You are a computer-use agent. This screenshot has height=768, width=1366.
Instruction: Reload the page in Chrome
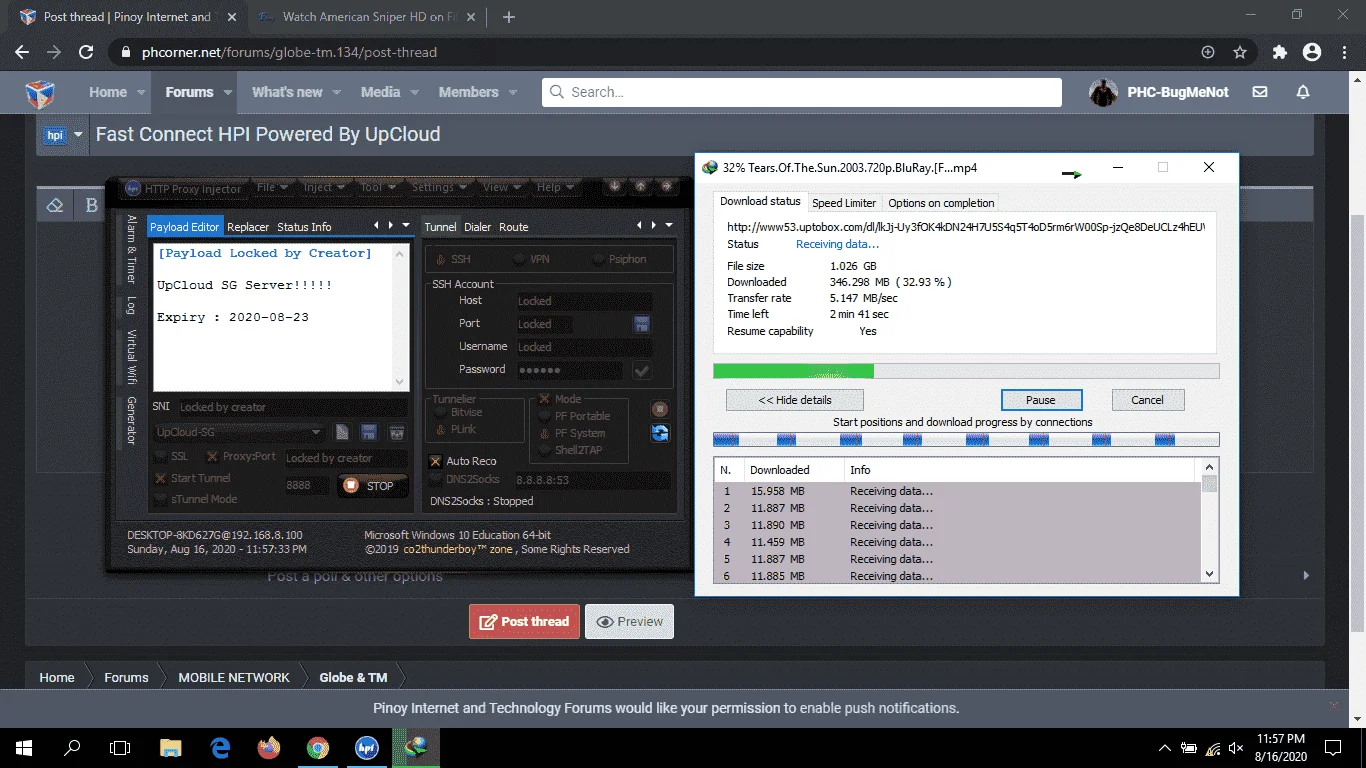coord(86,52)
